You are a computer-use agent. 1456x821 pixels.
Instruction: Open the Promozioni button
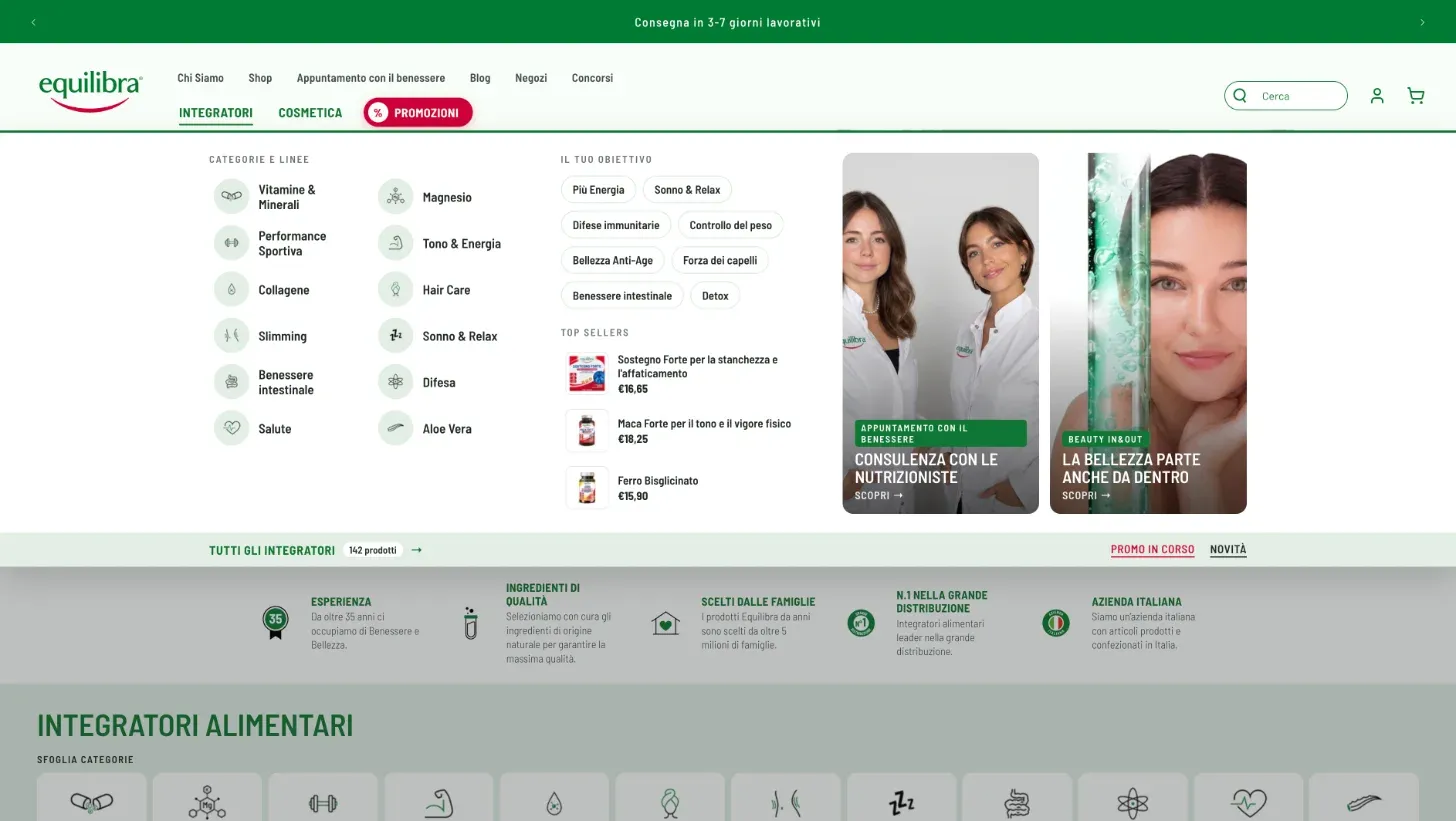point(418,113)
